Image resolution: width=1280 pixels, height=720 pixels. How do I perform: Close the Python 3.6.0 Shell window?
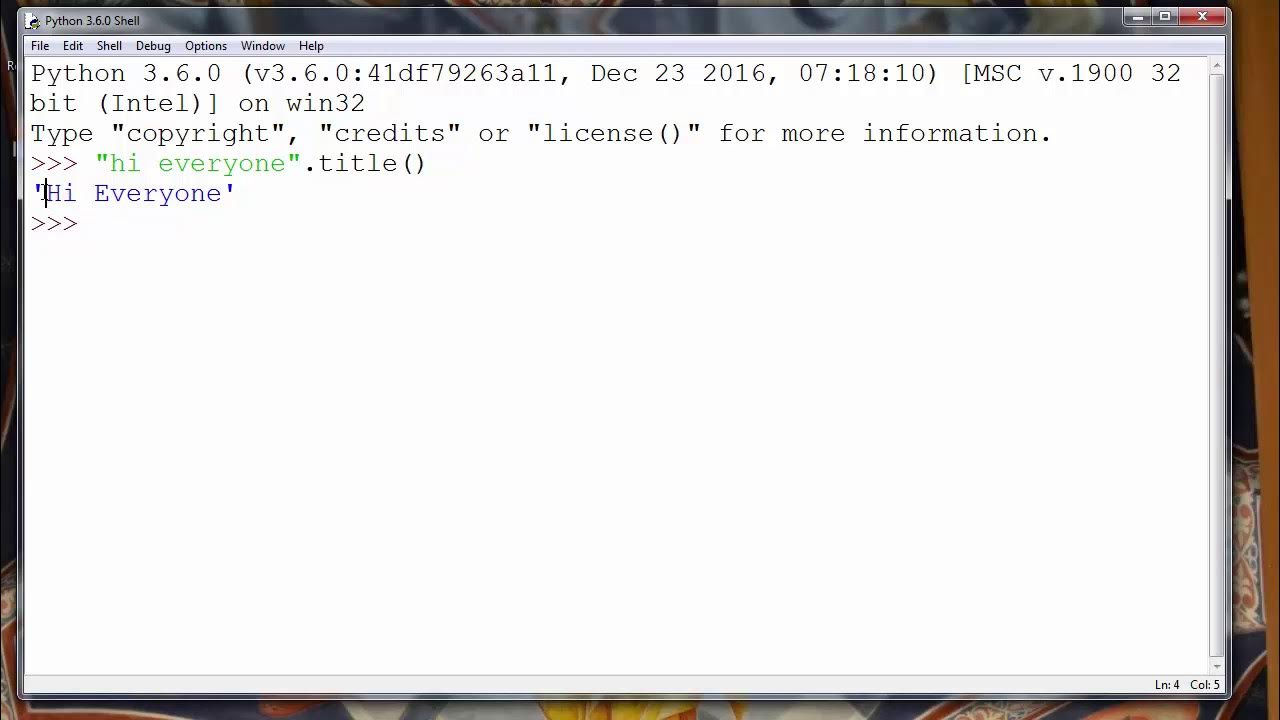[1202, 17]
